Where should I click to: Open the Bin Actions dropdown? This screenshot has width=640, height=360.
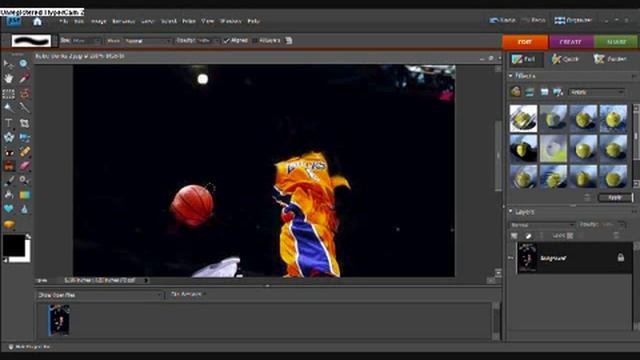tap(188, 294)
